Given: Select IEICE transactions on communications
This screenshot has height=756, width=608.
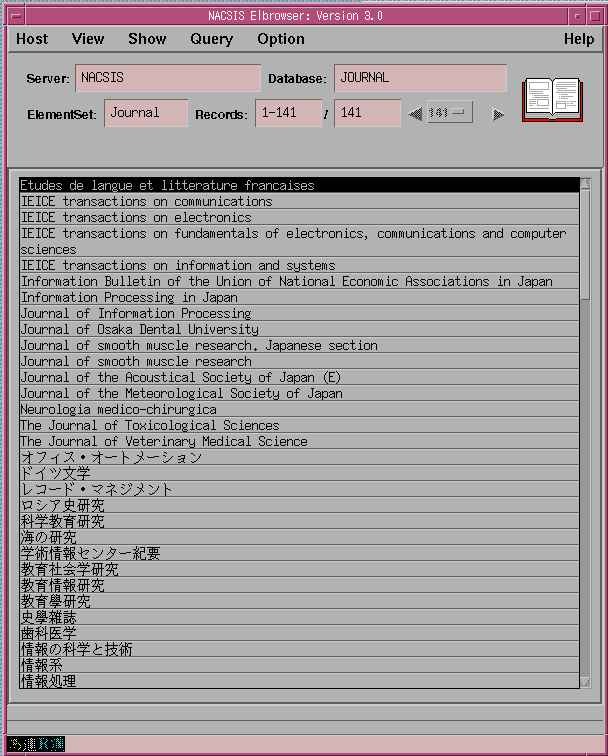Looking at the screenshot, I should click(x=299, y=201).
